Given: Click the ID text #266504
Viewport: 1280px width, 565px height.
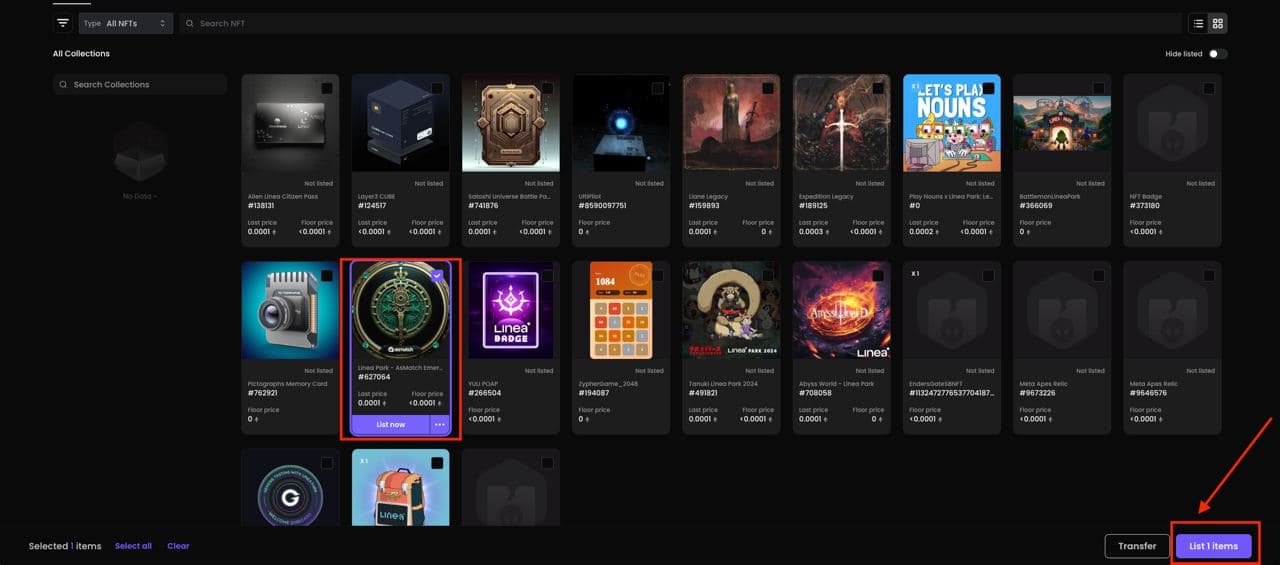Looking at the screenshot, I should tap(485, 393).
